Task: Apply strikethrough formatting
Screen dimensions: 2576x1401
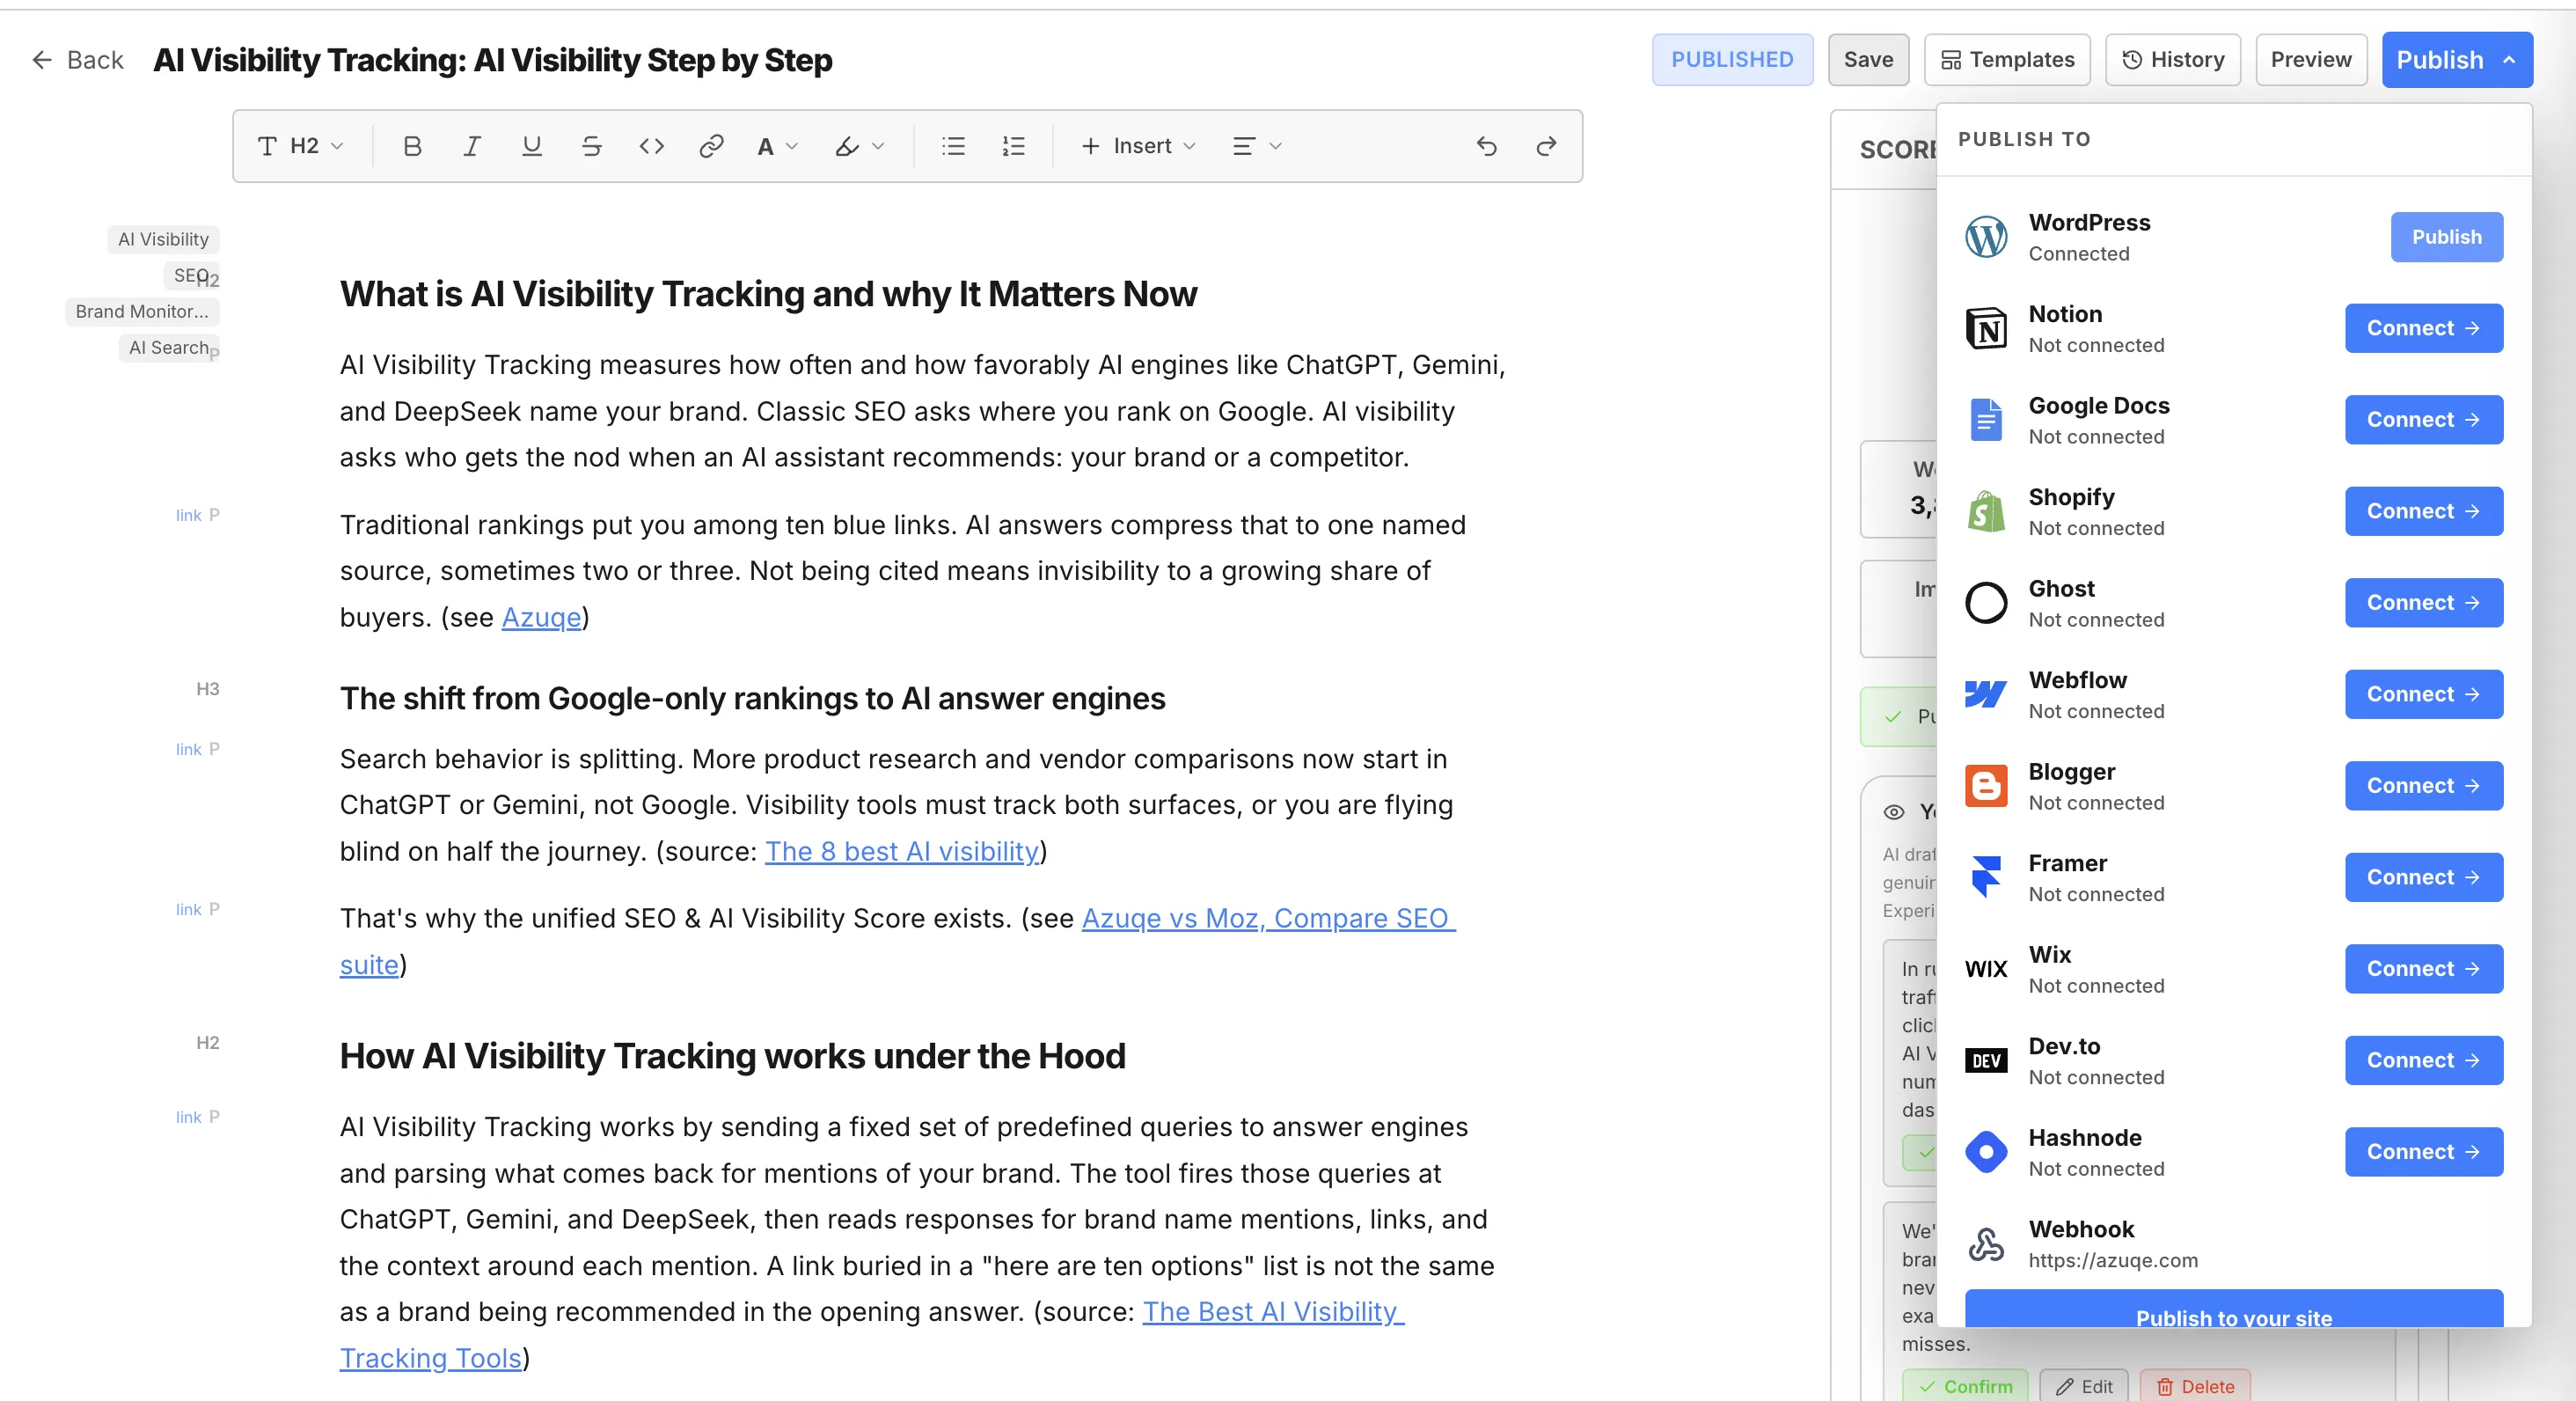Action: [592, 146]
